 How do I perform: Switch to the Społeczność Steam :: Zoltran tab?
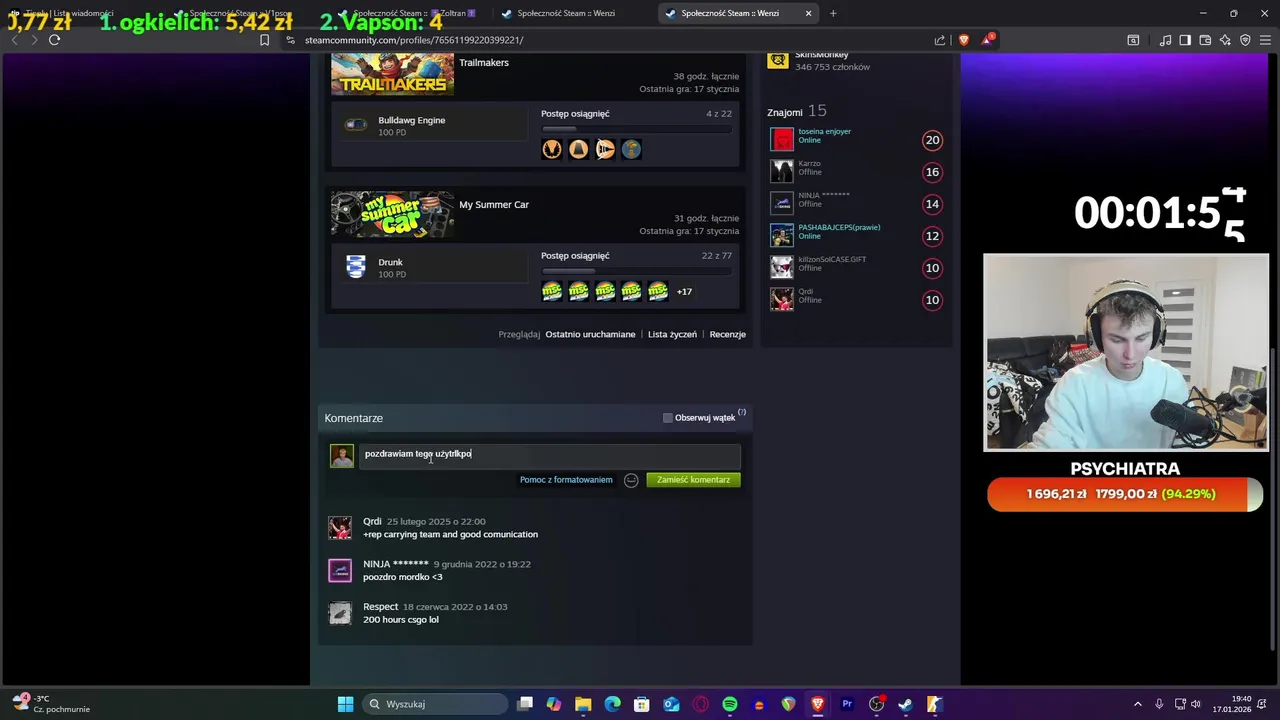pos(408,13)
